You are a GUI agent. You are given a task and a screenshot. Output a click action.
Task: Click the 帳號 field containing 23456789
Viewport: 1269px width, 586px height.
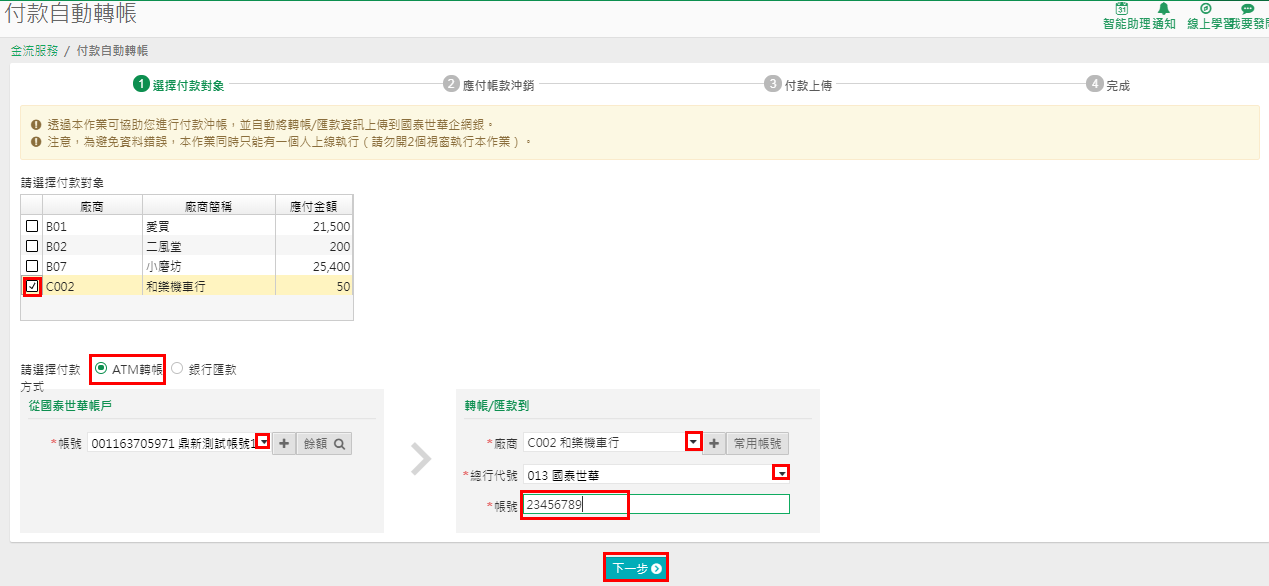(x=656, y=505)
